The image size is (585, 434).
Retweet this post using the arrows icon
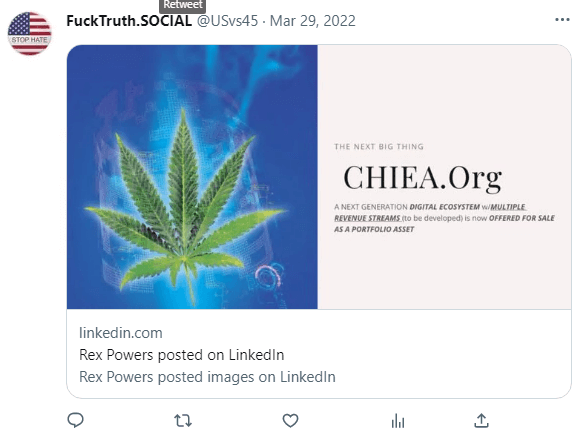(183, 421)
